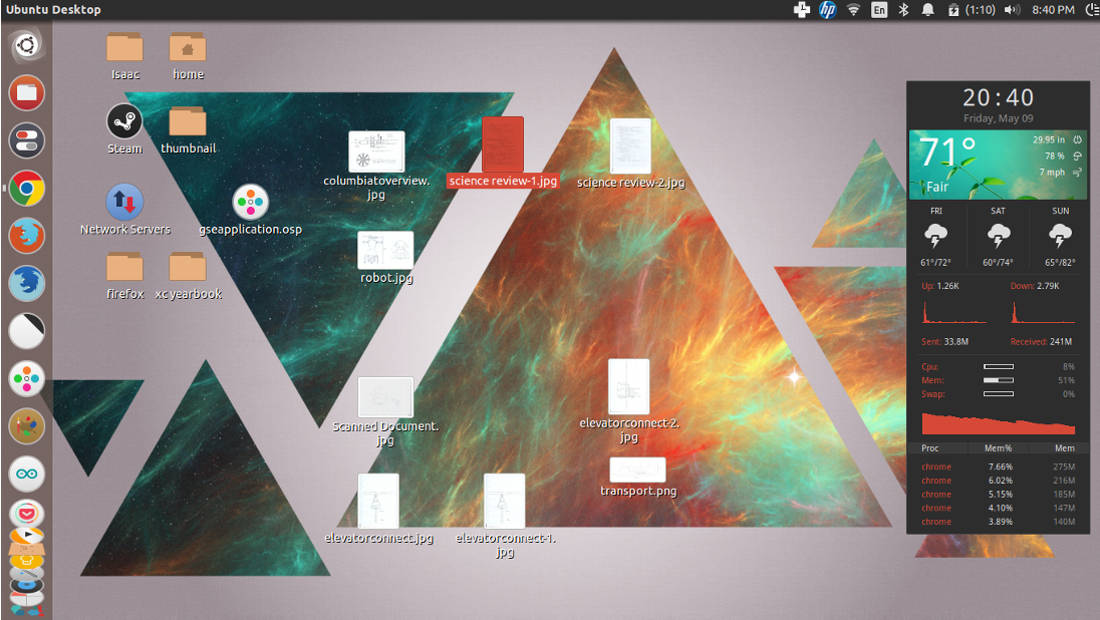Click the 8:40 PM clock
Viewport: 1100px width, 620px height.
(x=1052, y=10)
